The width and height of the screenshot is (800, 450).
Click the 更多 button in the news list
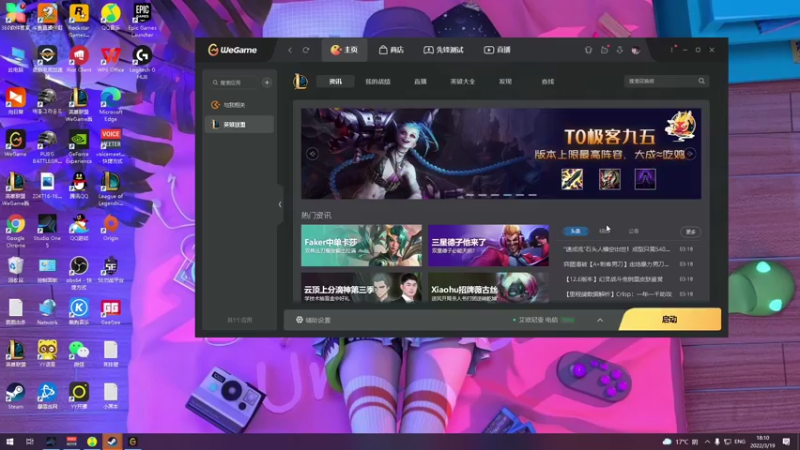691,232
